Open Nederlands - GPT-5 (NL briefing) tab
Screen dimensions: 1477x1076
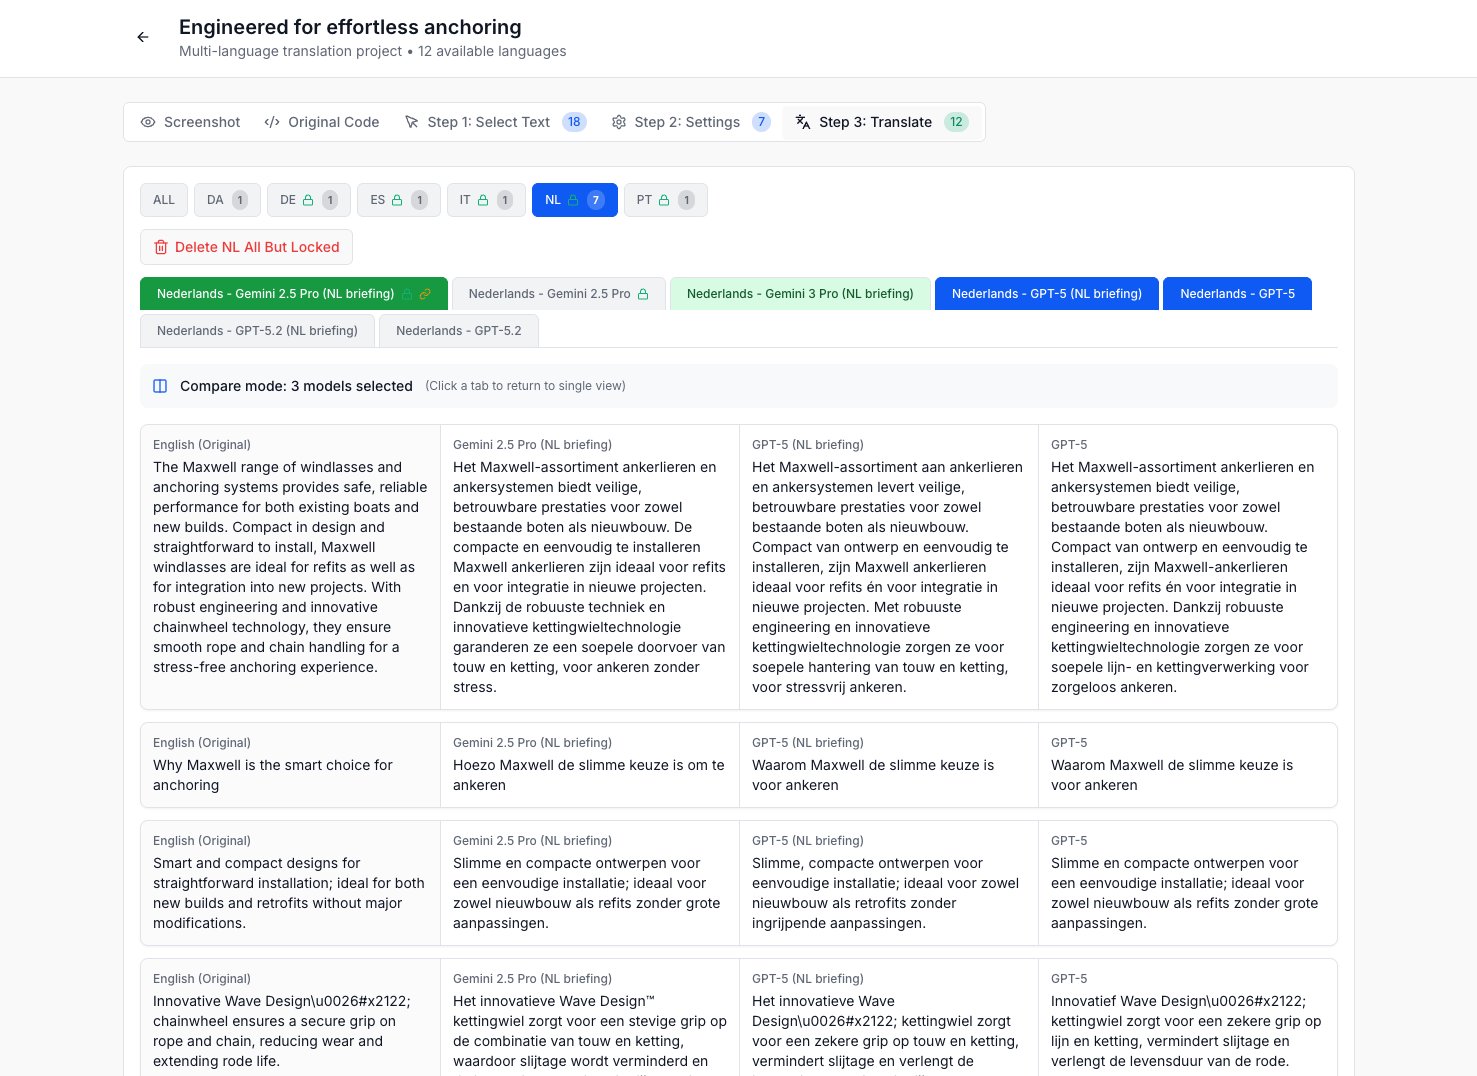click(x=1047, y=294)
